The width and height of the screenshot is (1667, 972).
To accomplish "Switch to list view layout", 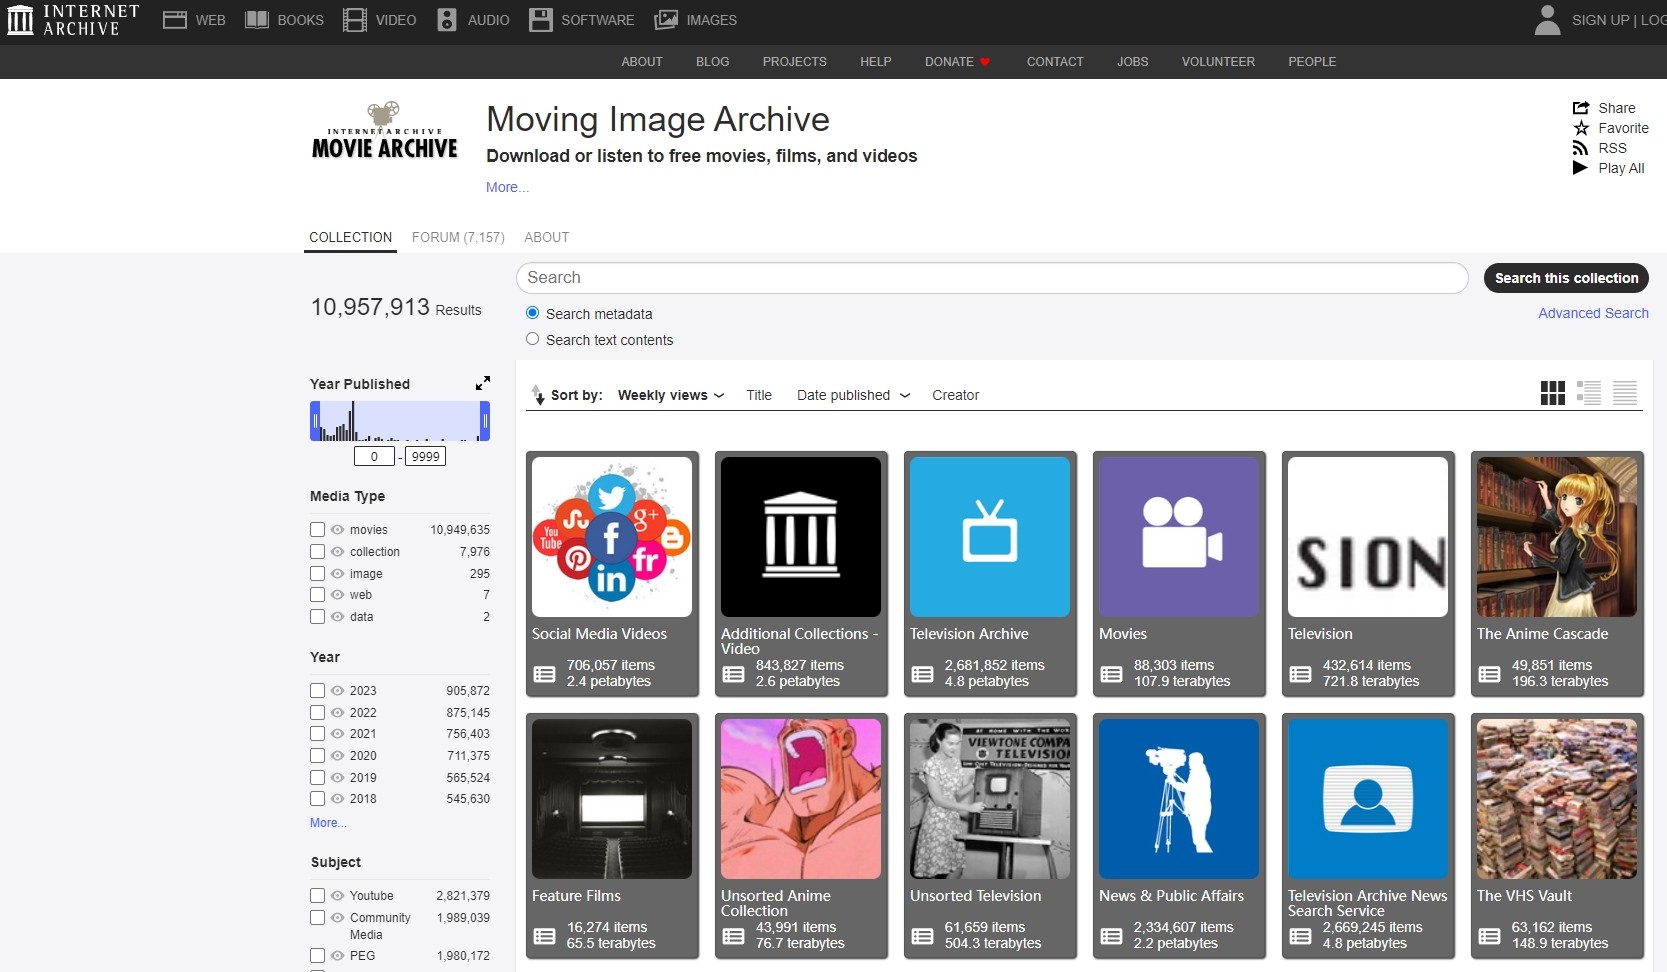I will tap(1589, 393).
